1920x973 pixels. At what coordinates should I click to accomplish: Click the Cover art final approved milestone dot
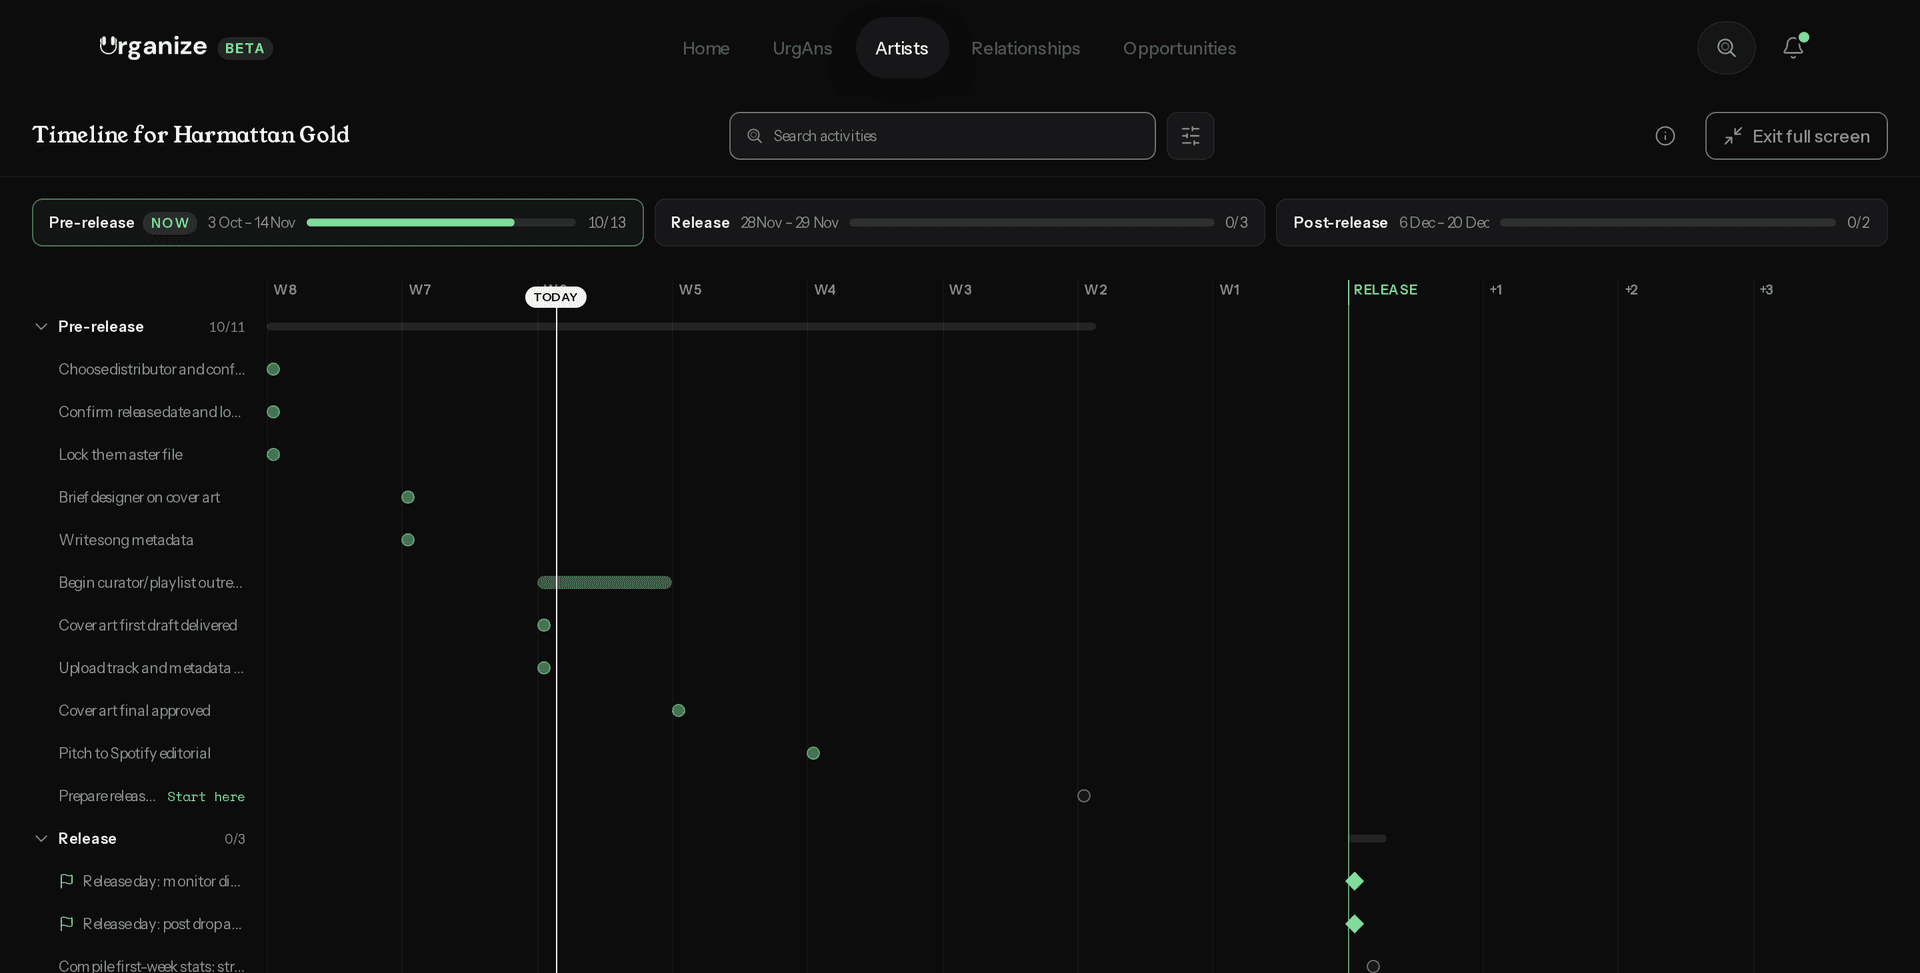[679, 711]
